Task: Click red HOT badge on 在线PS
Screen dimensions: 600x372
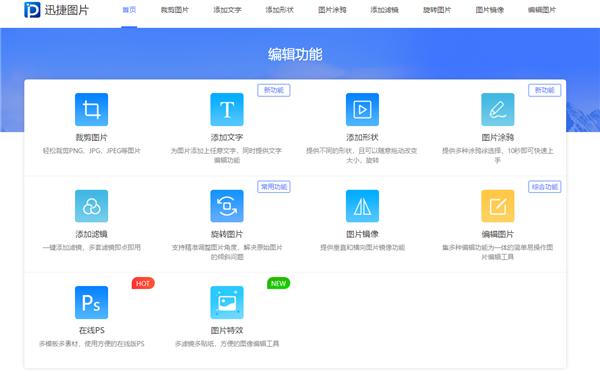Action: (143, 284)
